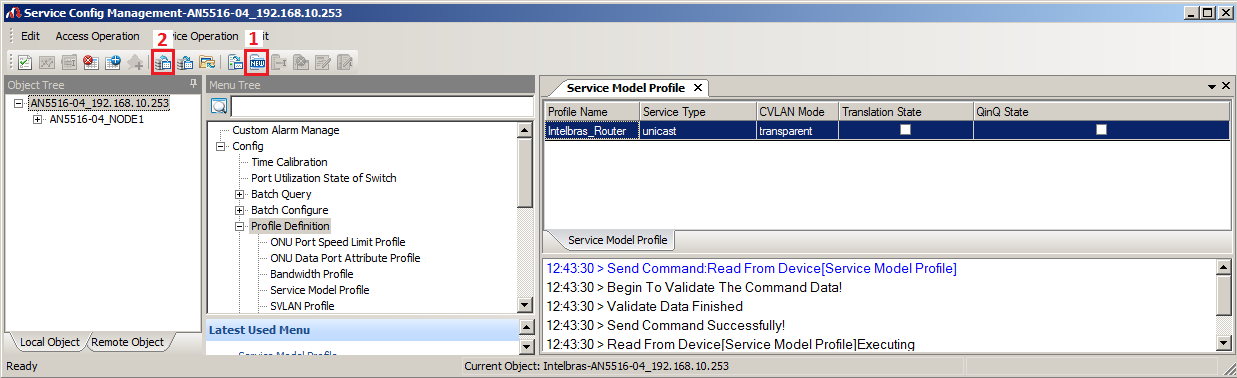Screen dimensions: 1237x378
Task: Open the tab list dropdown arrow at panel top-right
Action: click(x=1212, y=88)
